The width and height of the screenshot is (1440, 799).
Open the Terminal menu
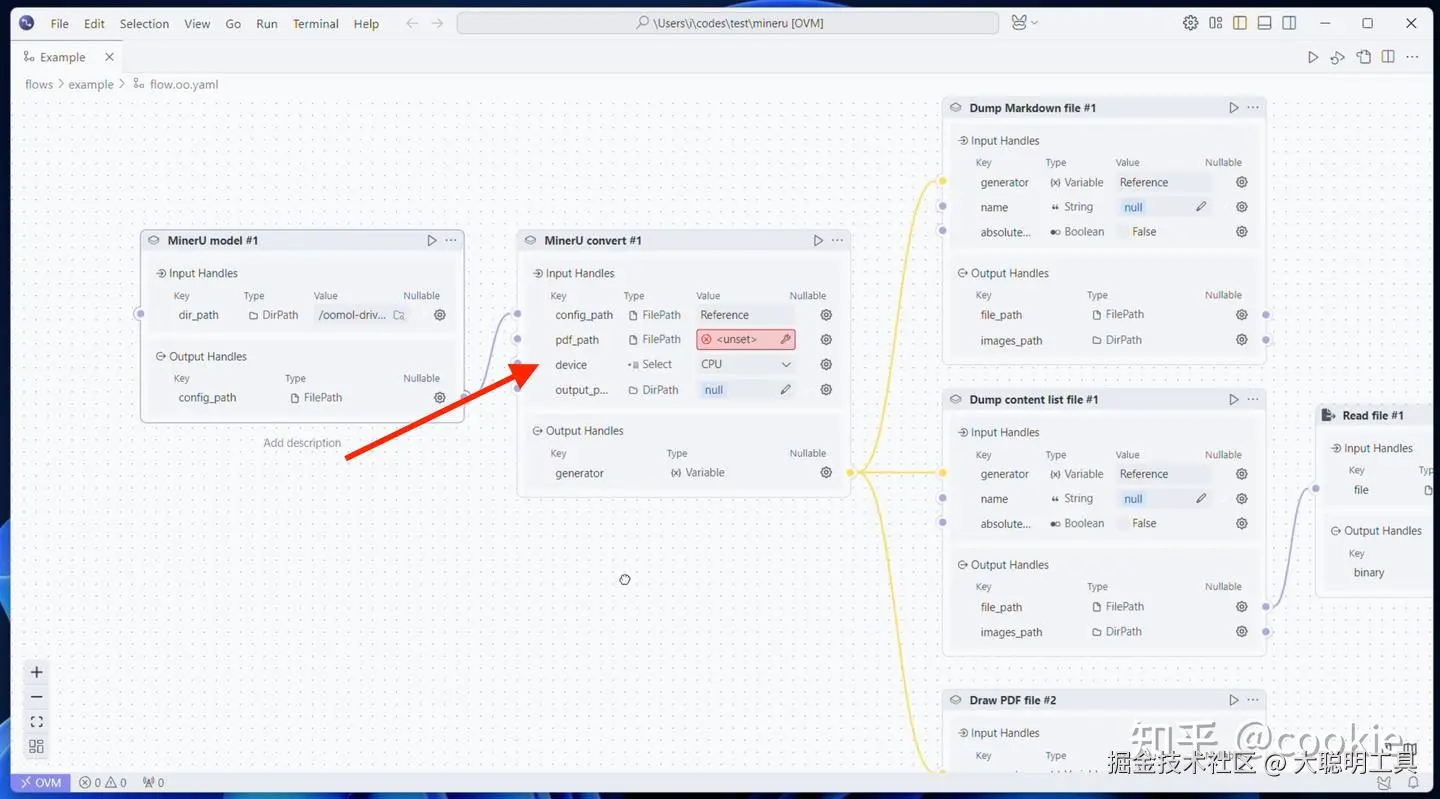coord(316,23)
